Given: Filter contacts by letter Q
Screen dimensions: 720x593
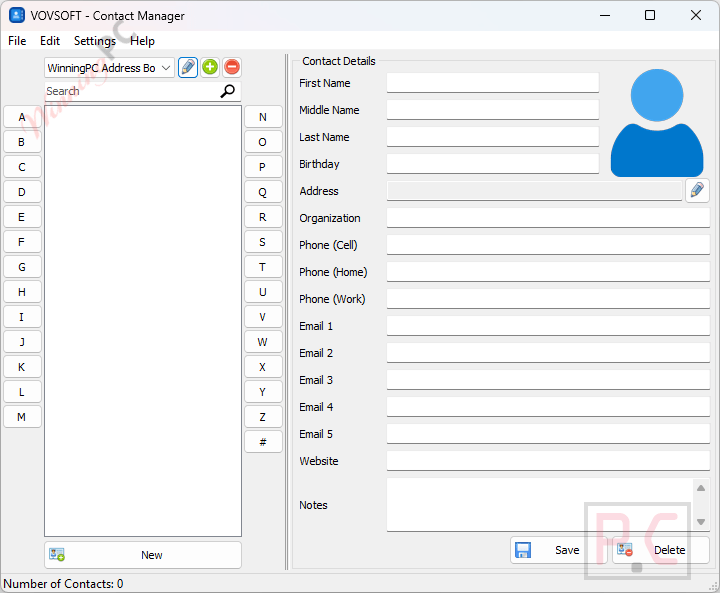Looking at the screenshot, I should point(263,192).
